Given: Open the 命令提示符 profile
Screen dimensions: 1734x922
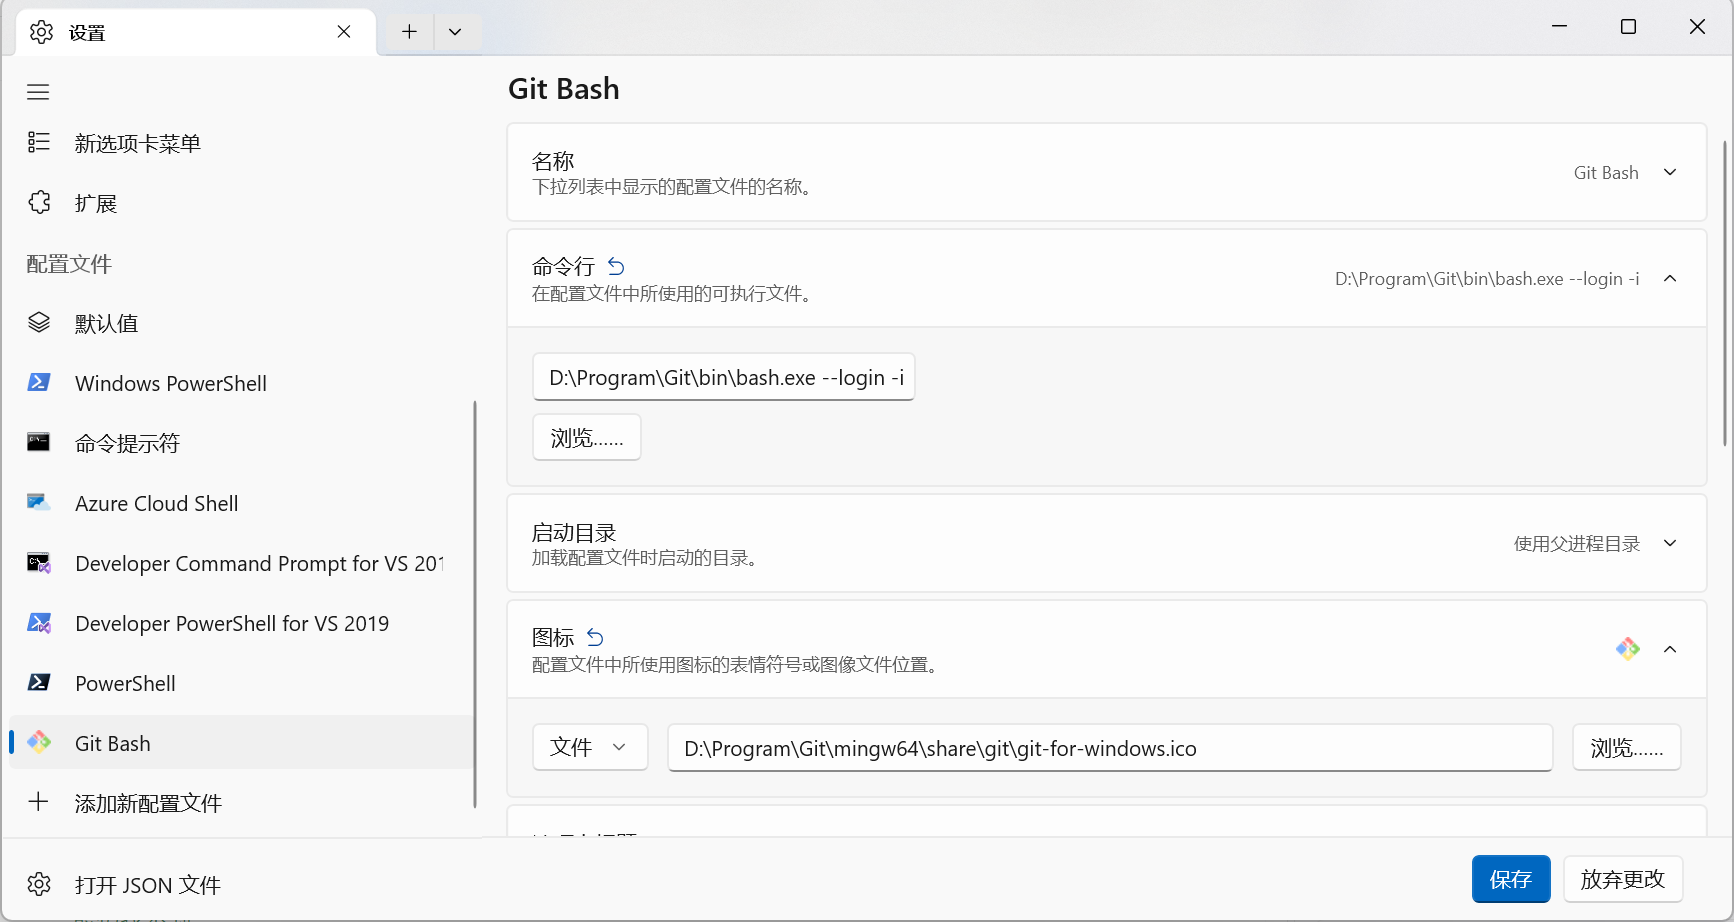Looking at the screenshot, I should (241, 443).
